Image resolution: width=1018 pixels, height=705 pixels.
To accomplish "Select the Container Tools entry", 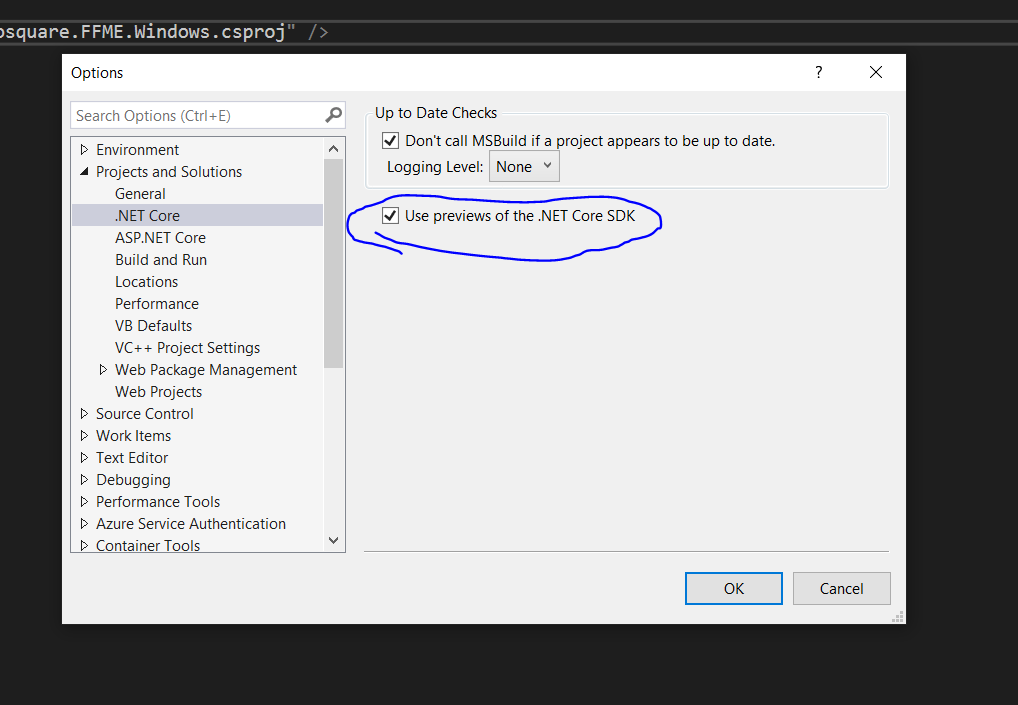I will 147,545.
